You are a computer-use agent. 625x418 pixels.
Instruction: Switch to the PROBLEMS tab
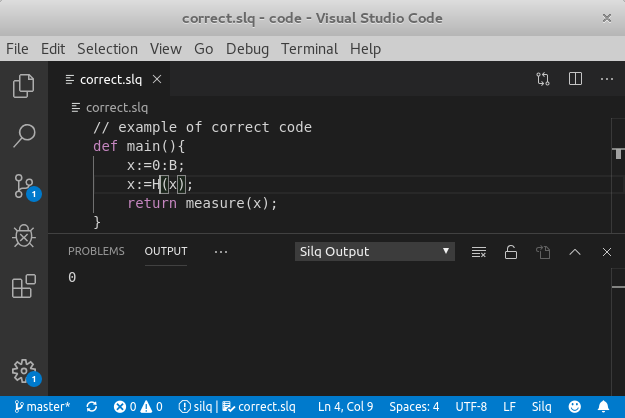click(96, 252)
